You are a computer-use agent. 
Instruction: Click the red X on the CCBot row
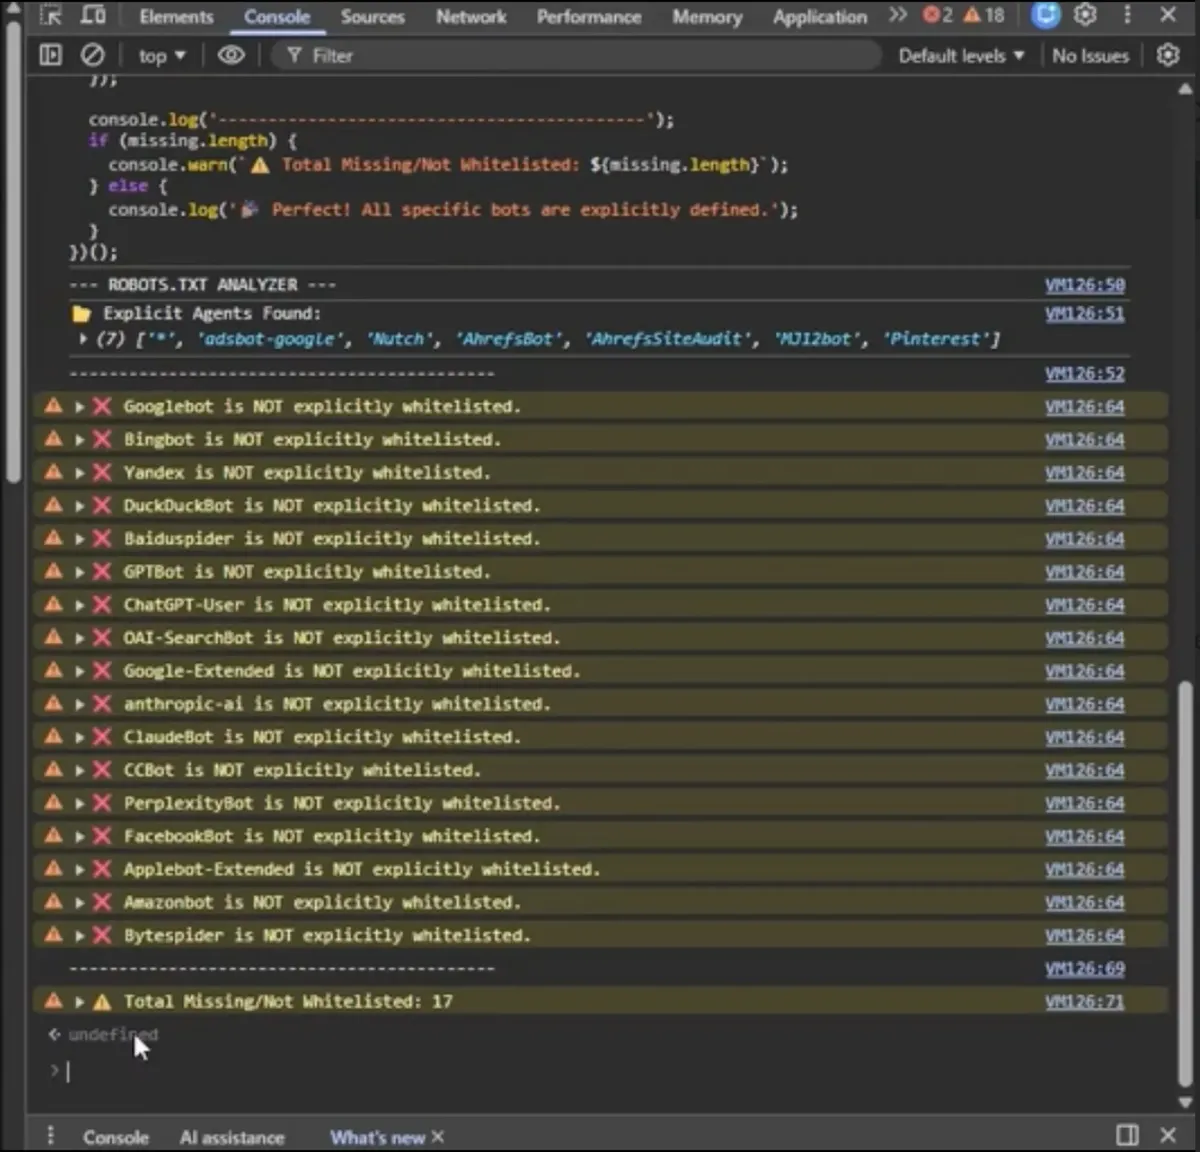pos(102,770)
